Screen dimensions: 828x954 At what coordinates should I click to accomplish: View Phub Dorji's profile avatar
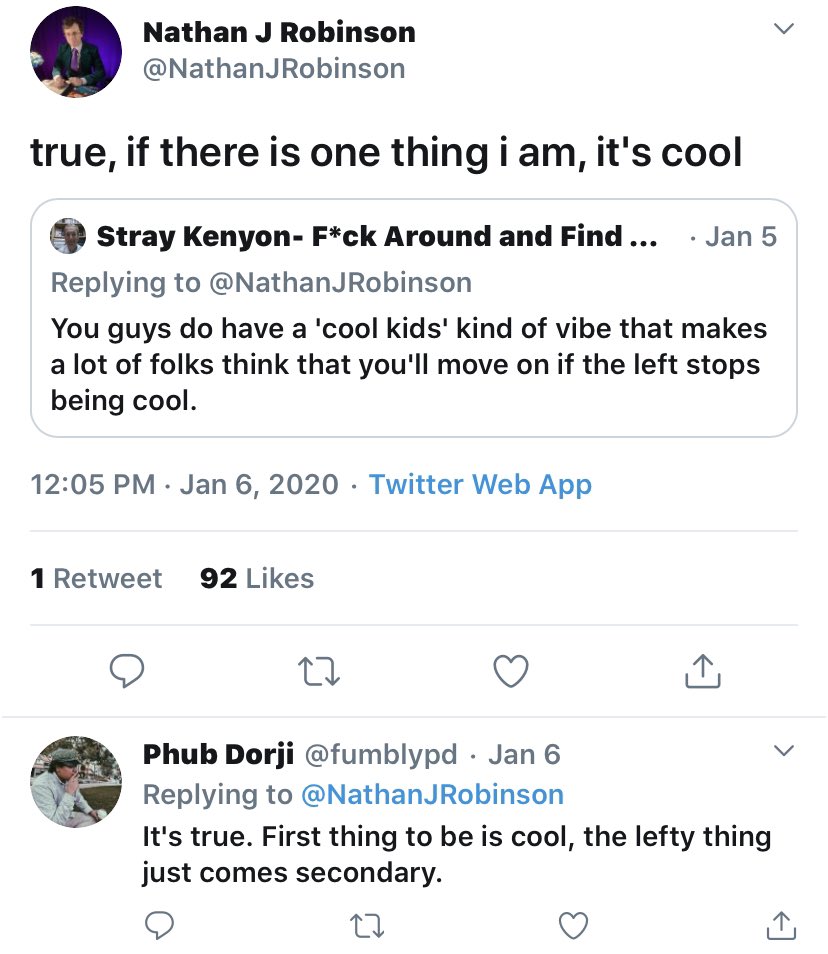(76, 782)
